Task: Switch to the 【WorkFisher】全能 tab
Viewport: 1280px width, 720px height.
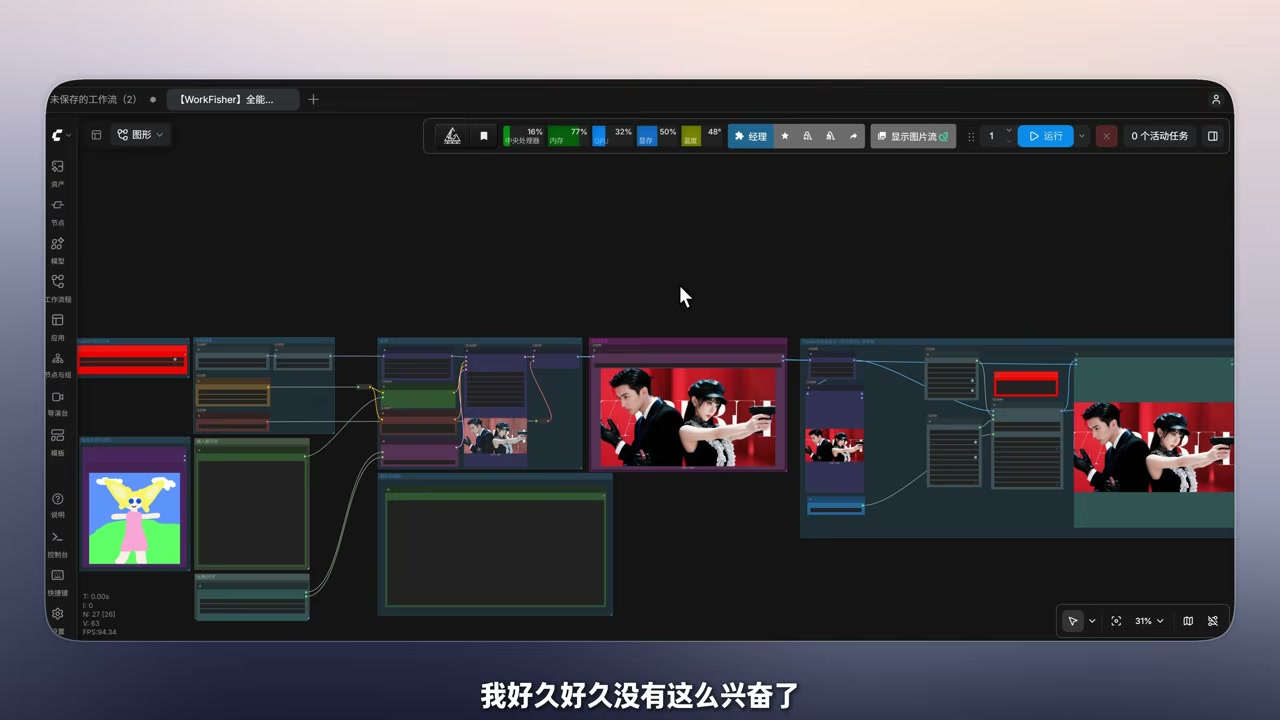Action: coord(232,99)
